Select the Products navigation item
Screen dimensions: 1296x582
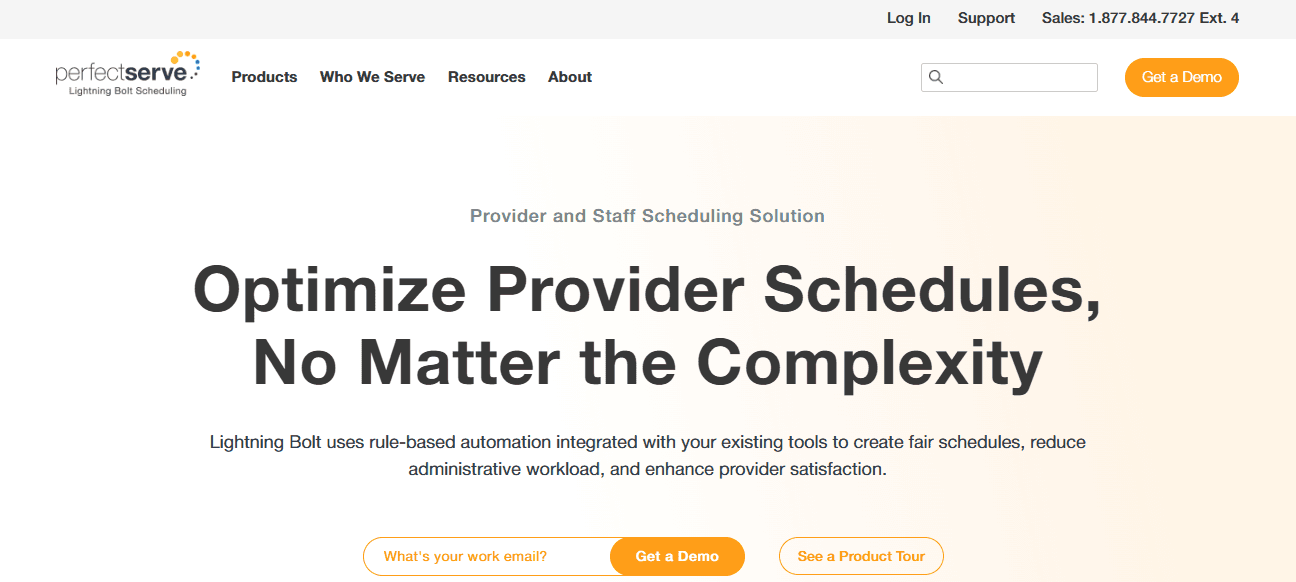point(264,77)
